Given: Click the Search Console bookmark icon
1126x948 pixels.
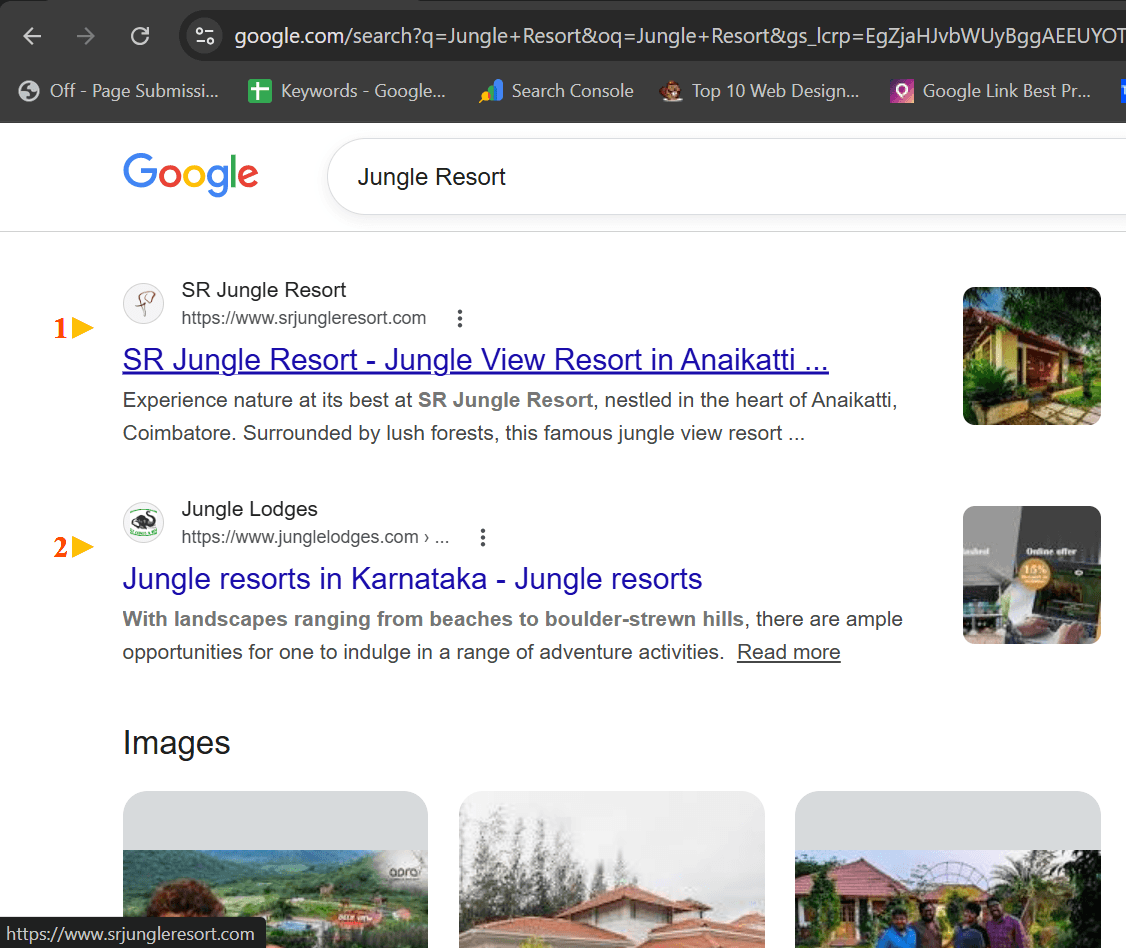Looking at the screenshot, I should 490,91.
